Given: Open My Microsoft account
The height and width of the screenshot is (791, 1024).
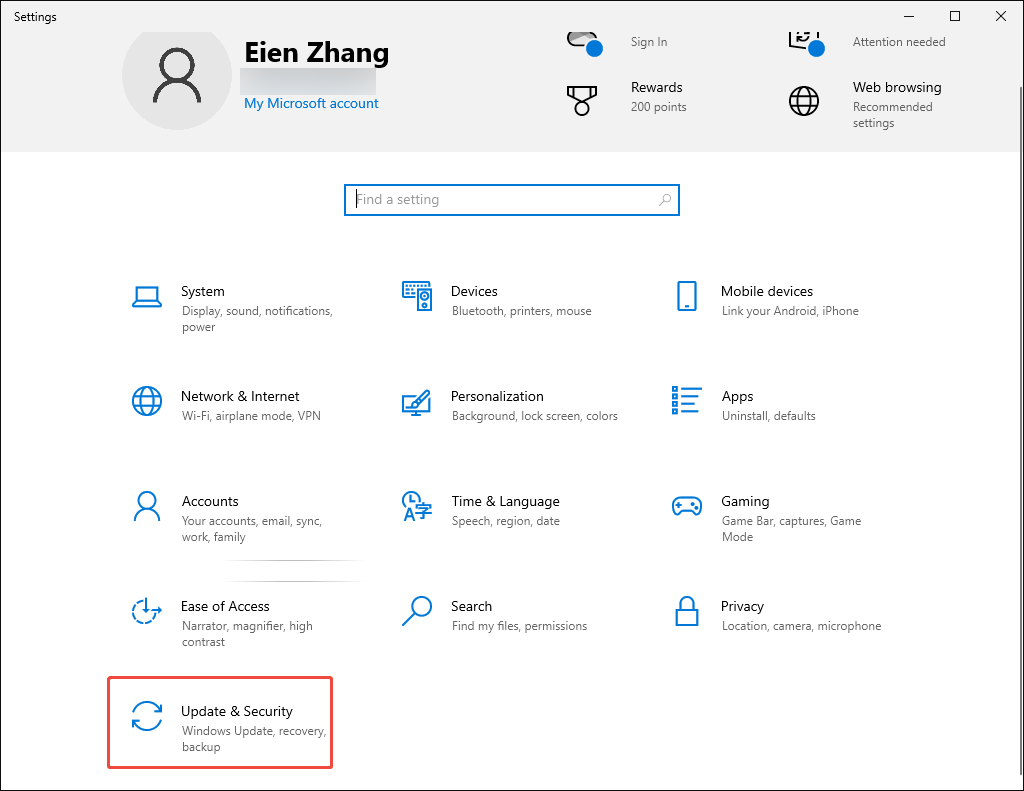Looking at the screenshot, I should click(310, 103).
